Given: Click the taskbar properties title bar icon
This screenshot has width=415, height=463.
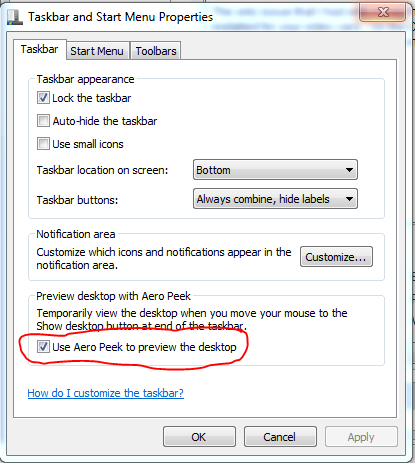Looking at the screenshot, I should [x=15, y=17].
